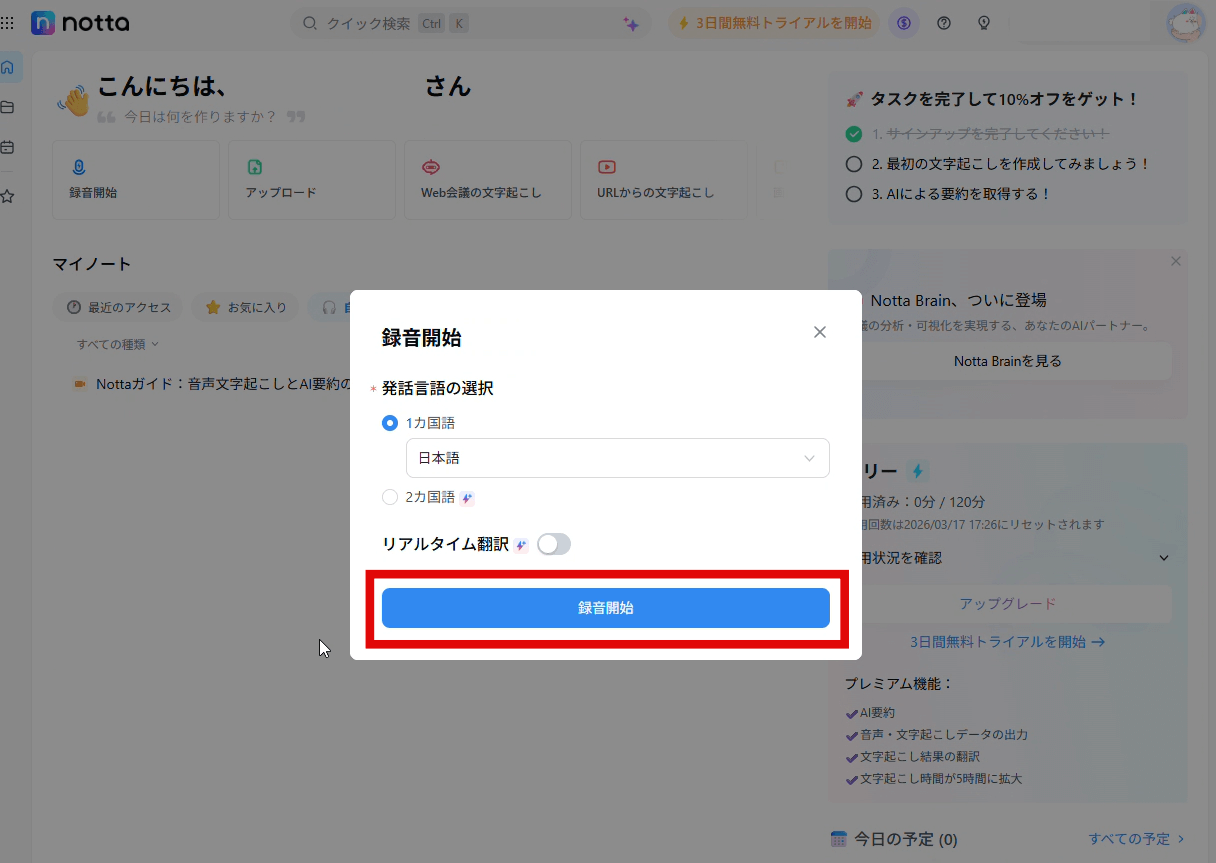Viewport: 1216px width, 863px height.
Task: Click the star favorites icon in sidebar
Action: [x=8, y=197]
